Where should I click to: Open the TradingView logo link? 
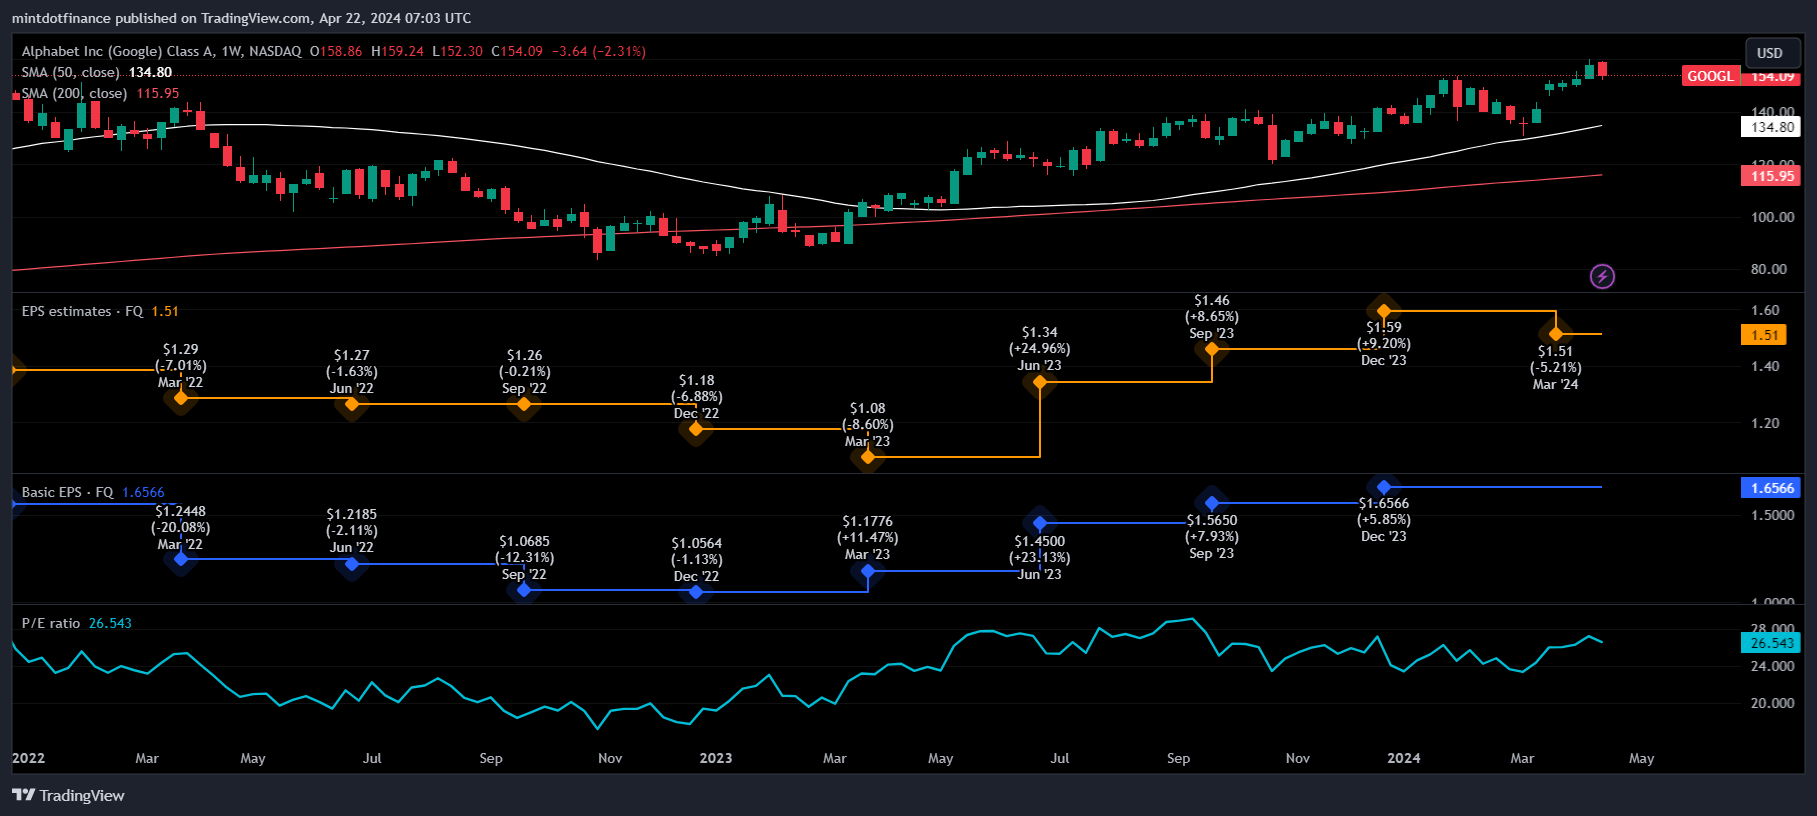pyautogui.click(x=68, y=795)
